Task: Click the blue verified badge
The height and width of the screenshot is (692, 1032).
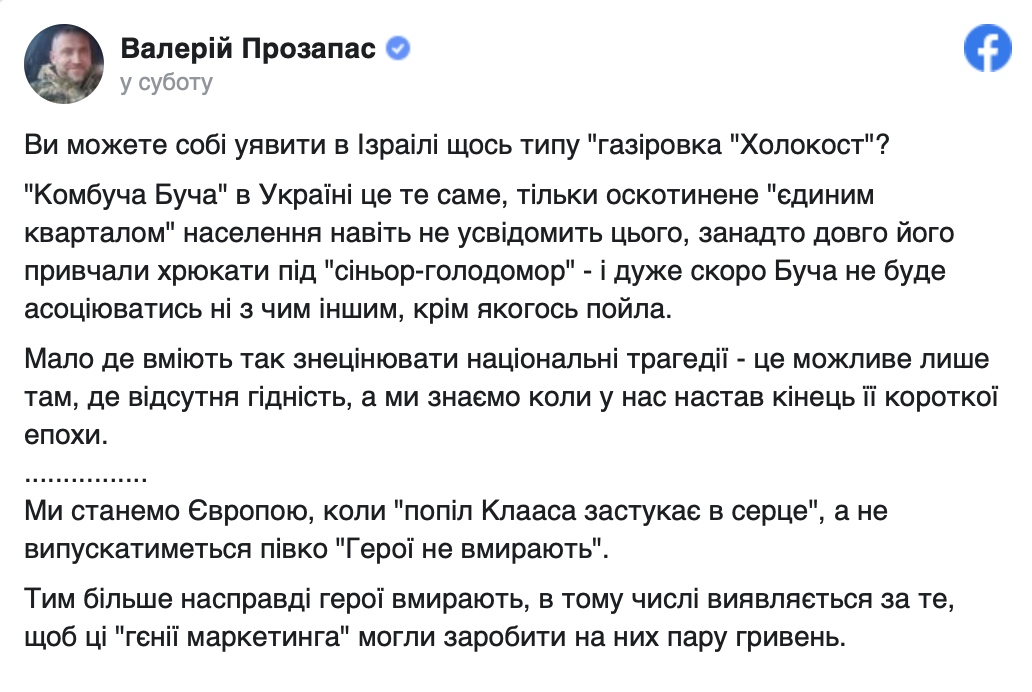Action: pyautogui.click(x=398, y=48)
